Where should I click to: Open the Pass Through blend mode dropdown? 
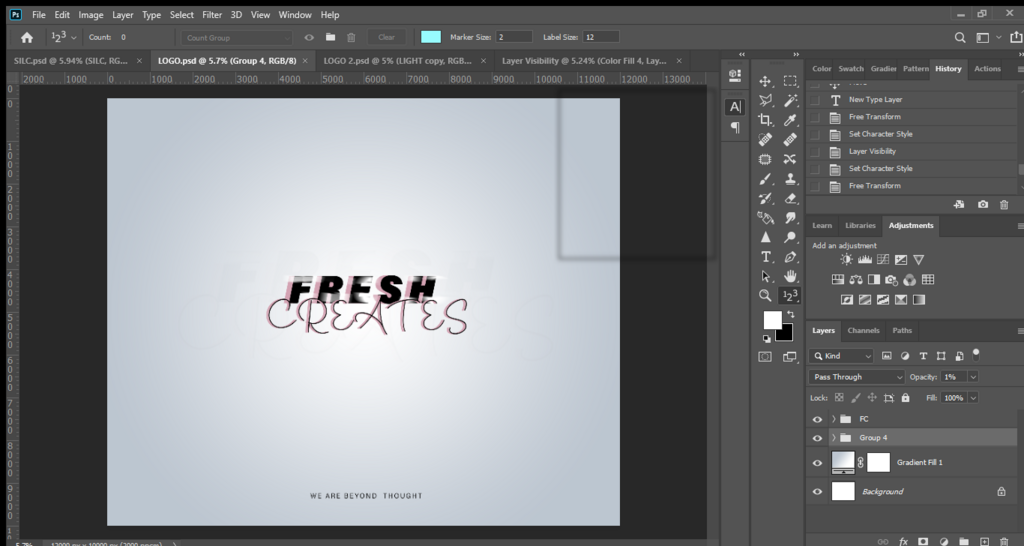857,377
